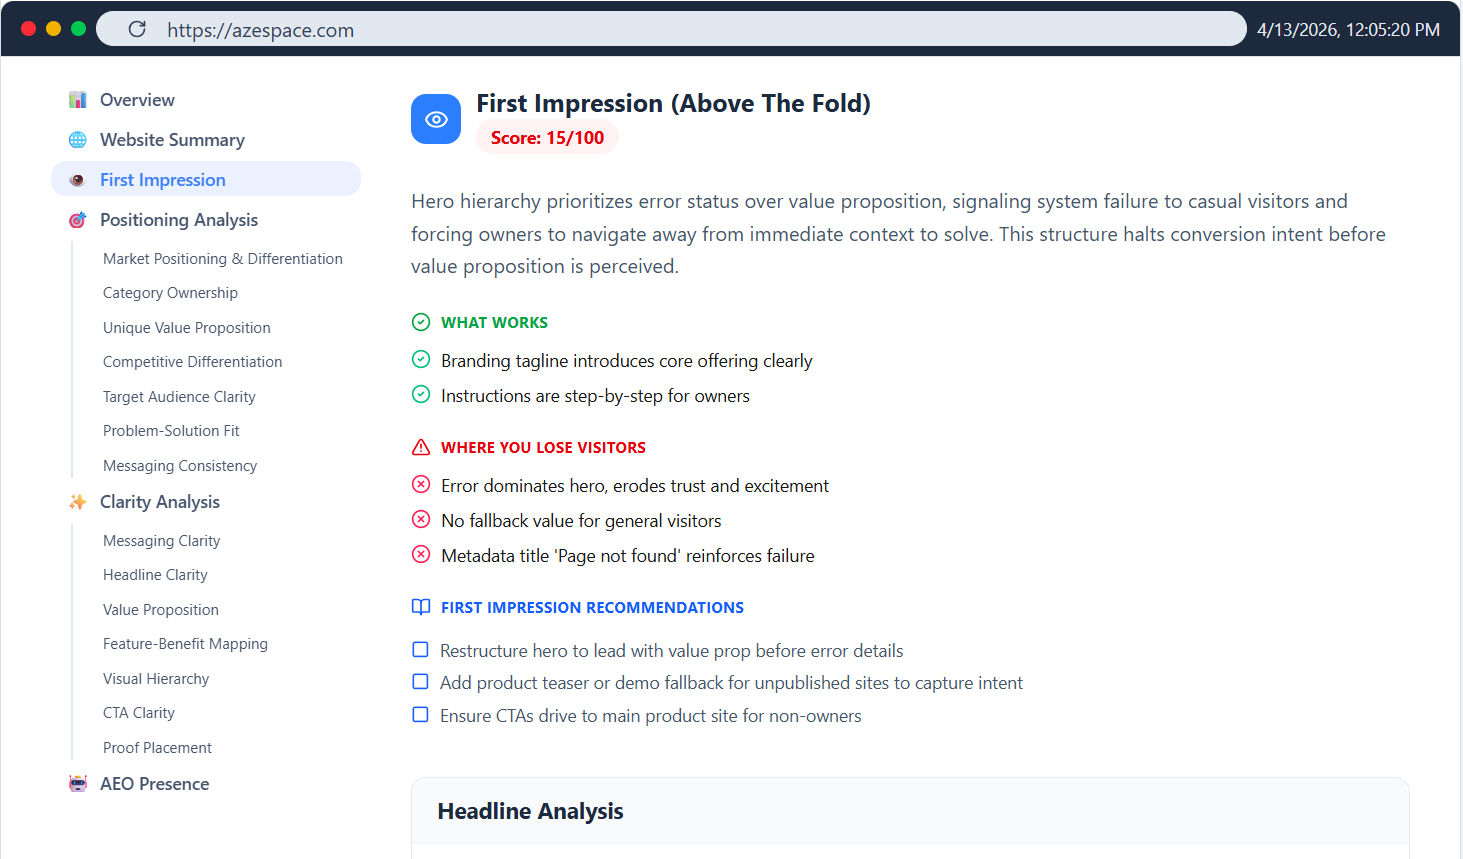Check the Restructure hero recommendation box
Screen dimensions: 1463x859
421,650
